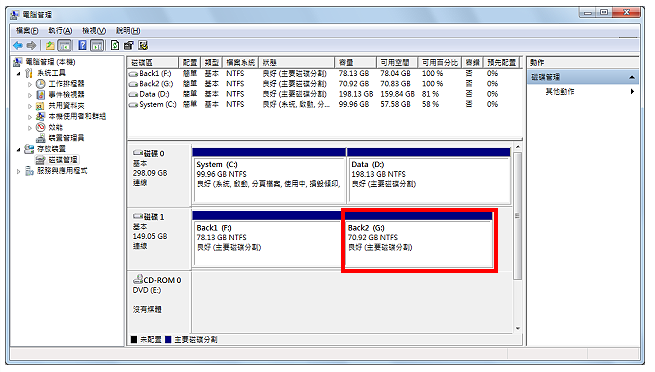
Task: Select the Back2 (G:) partition block on disk 1
Action: (419, 239)
